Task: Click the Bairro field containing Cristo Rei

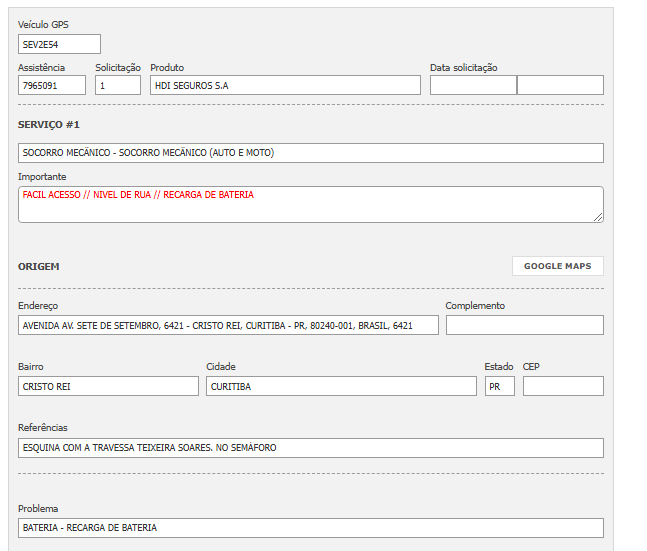Action: pyautogui.click(x=108, y=386)
